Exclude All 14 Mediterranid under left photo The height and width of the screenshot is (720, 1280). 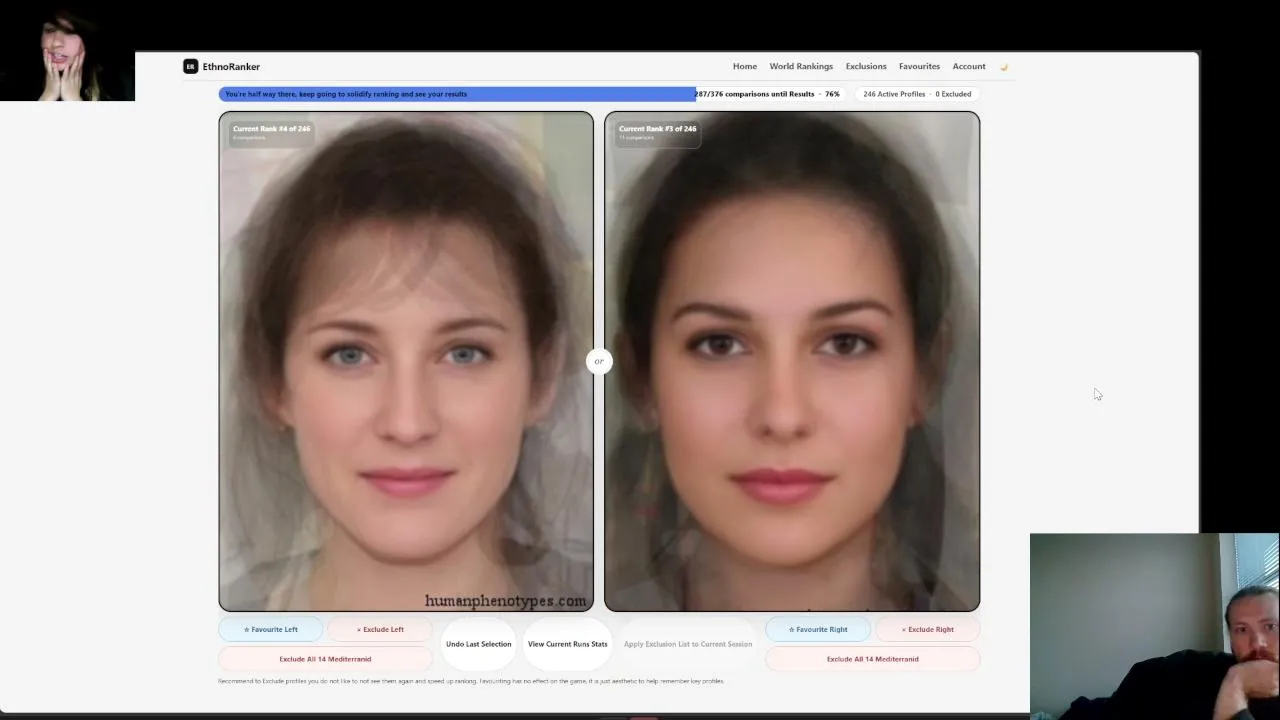pyautogui.click(x=325, y=659)
